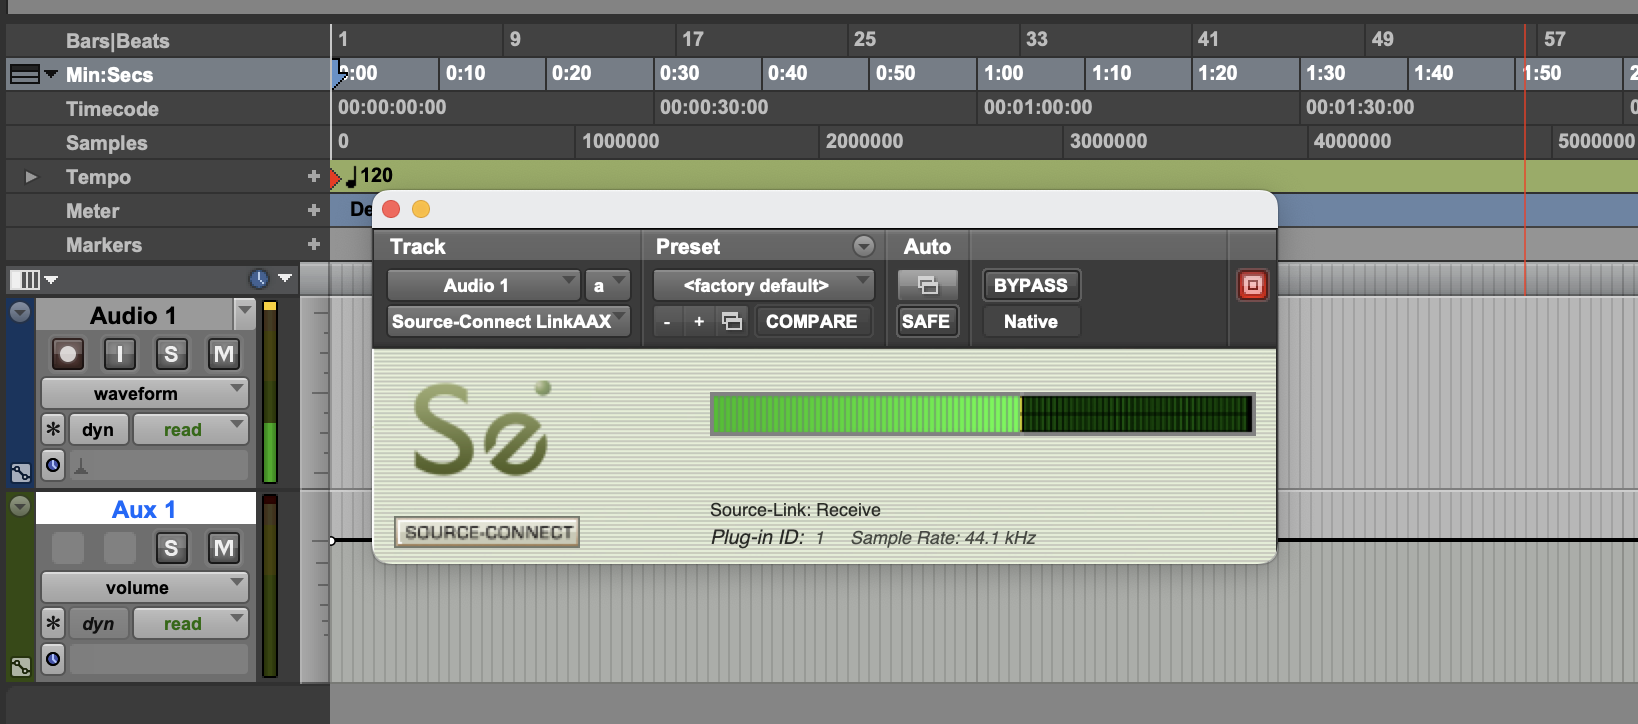Toggle plug-in BYPASS
The image size is (1638, 724).
[x=1030, y=285]
